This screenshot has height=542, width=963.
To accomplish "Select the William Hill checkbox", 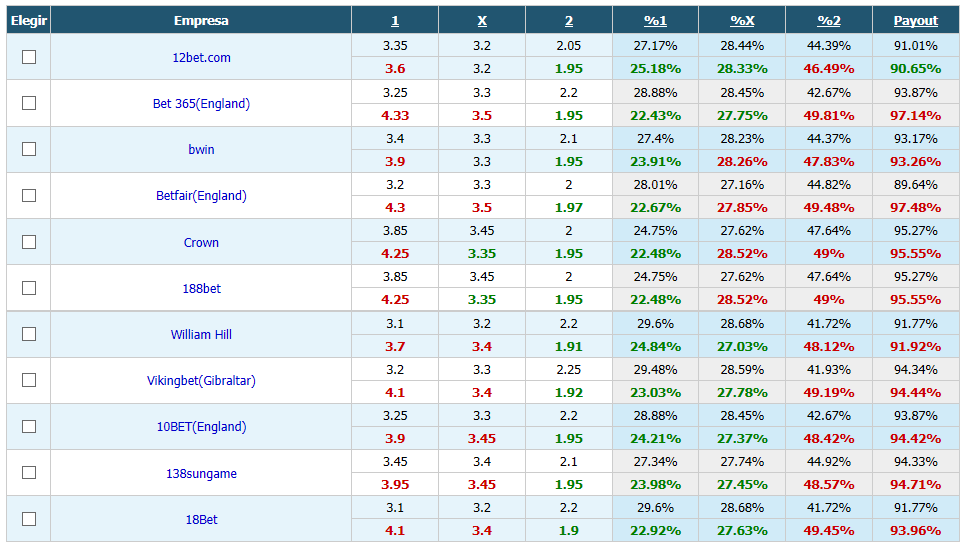I will point(29,334).
